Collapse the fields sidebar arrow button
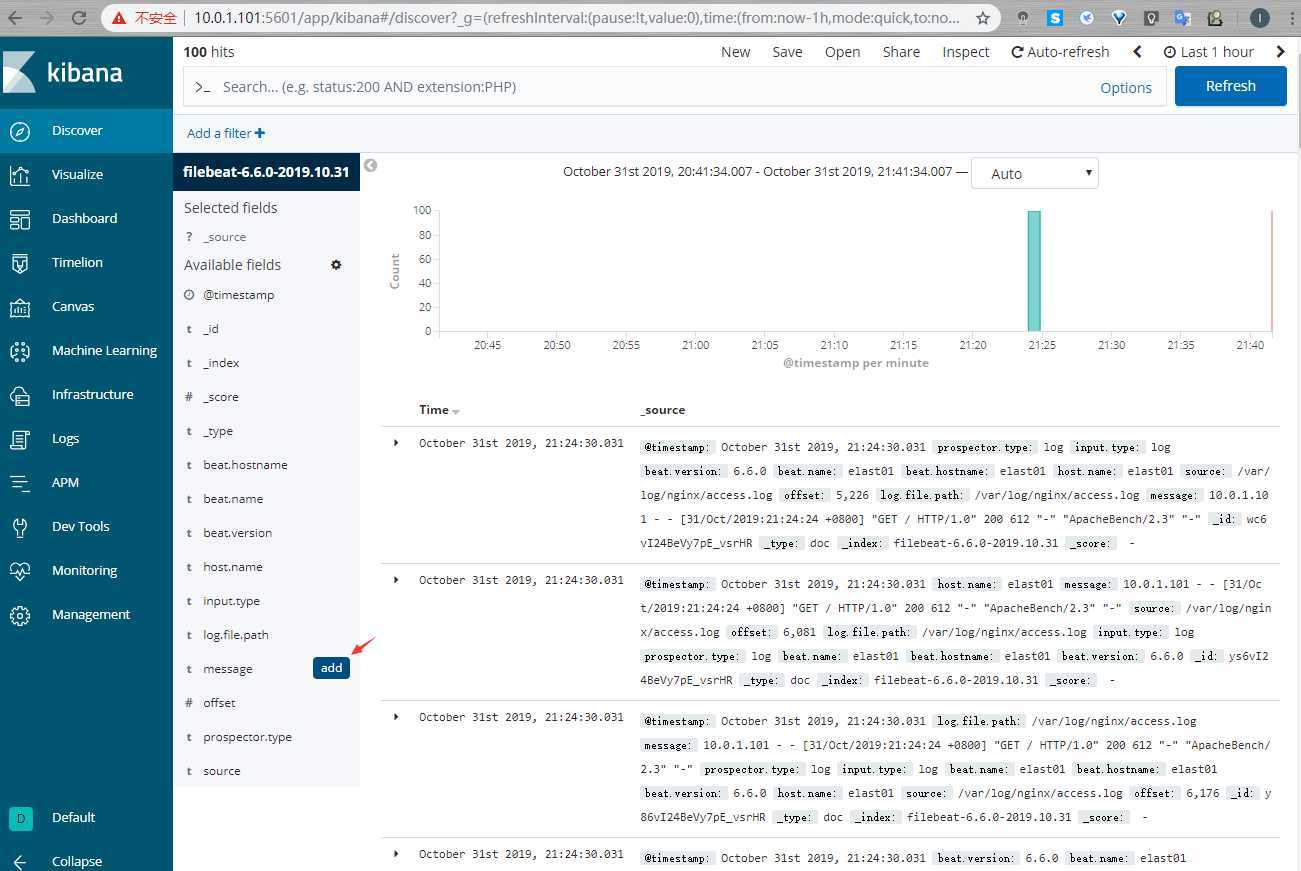The image size is (1301, 871). [370, 165]
